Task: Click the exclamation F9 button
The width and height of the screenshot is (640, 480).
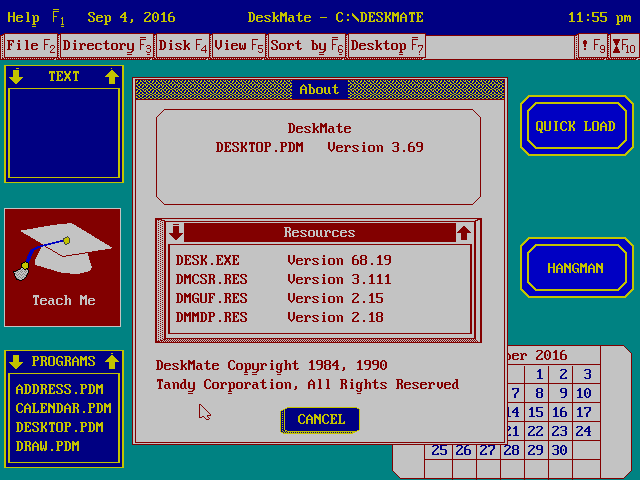Action: coord(592,46)
